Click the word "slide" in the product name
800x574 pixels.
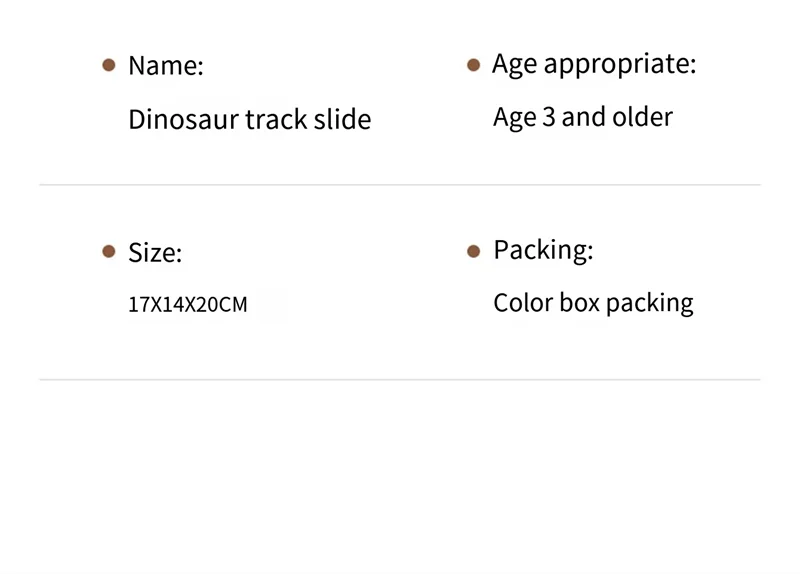(343, 120)
